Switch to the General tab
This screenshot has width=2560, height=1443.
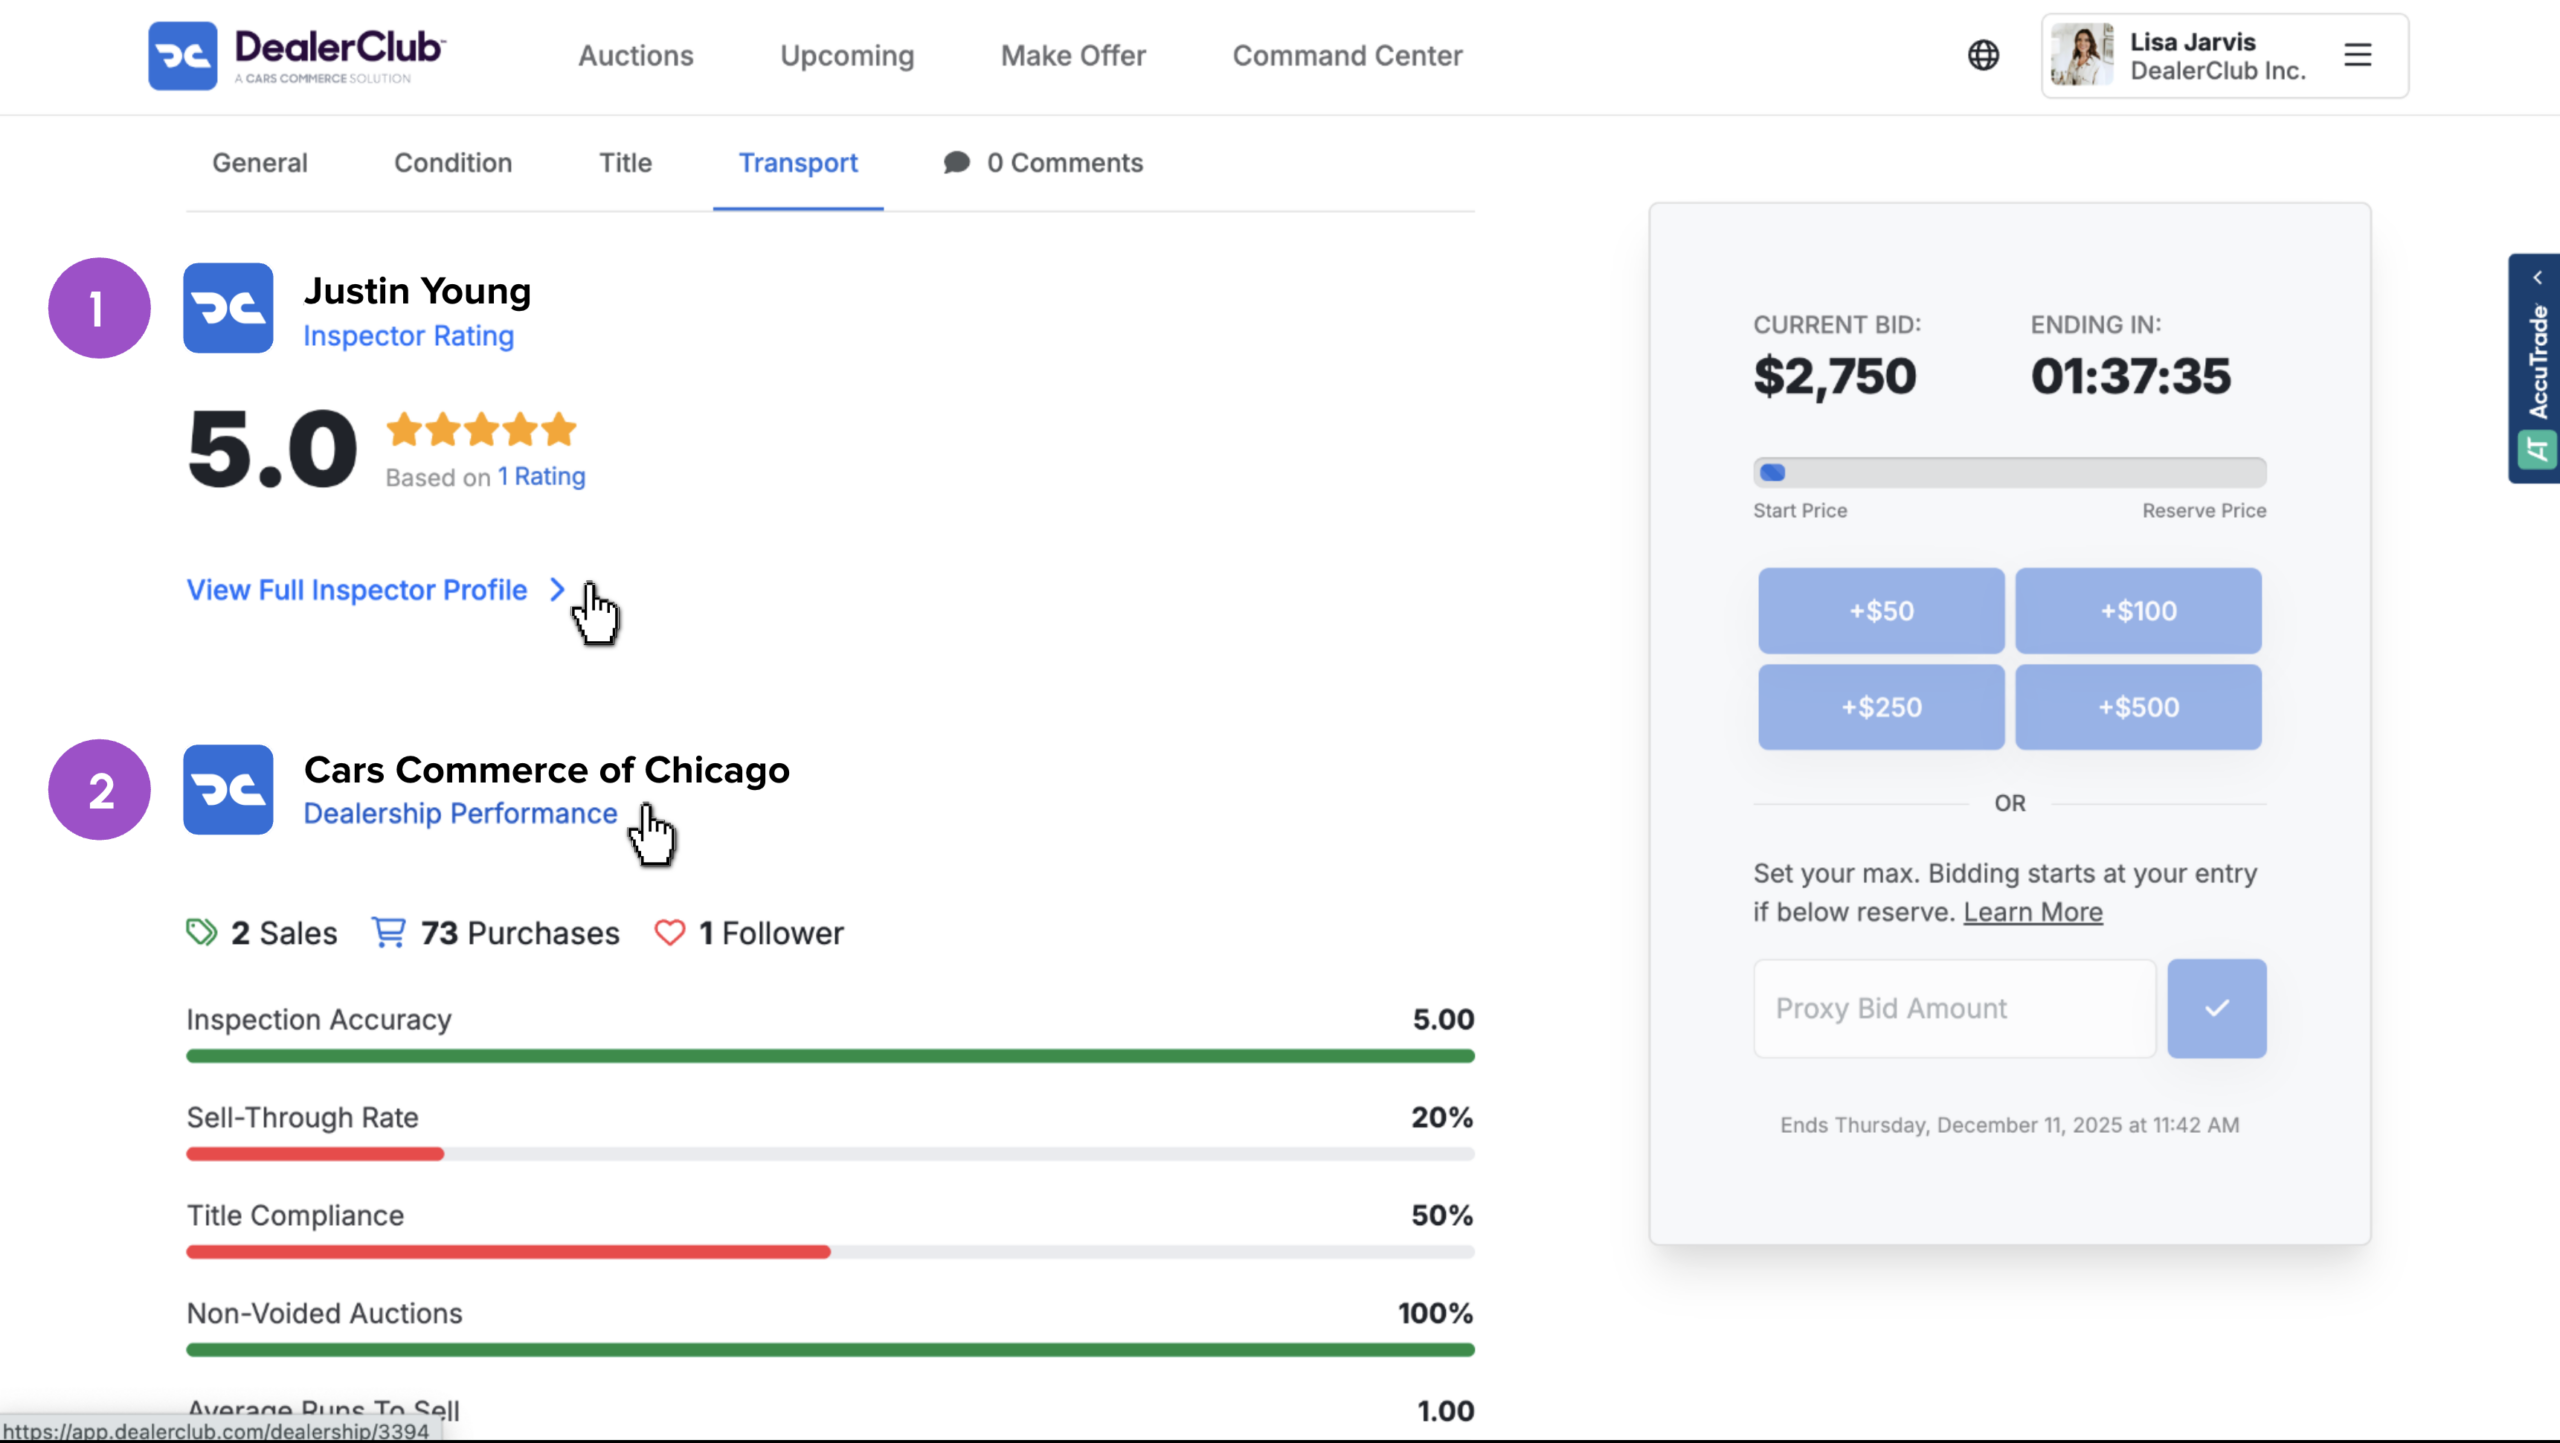[260, 162]
